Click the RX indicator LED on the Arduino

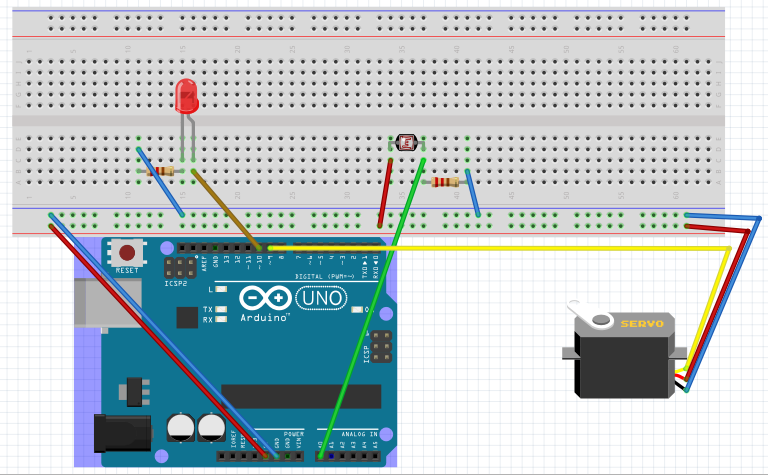tap(221, 319)
